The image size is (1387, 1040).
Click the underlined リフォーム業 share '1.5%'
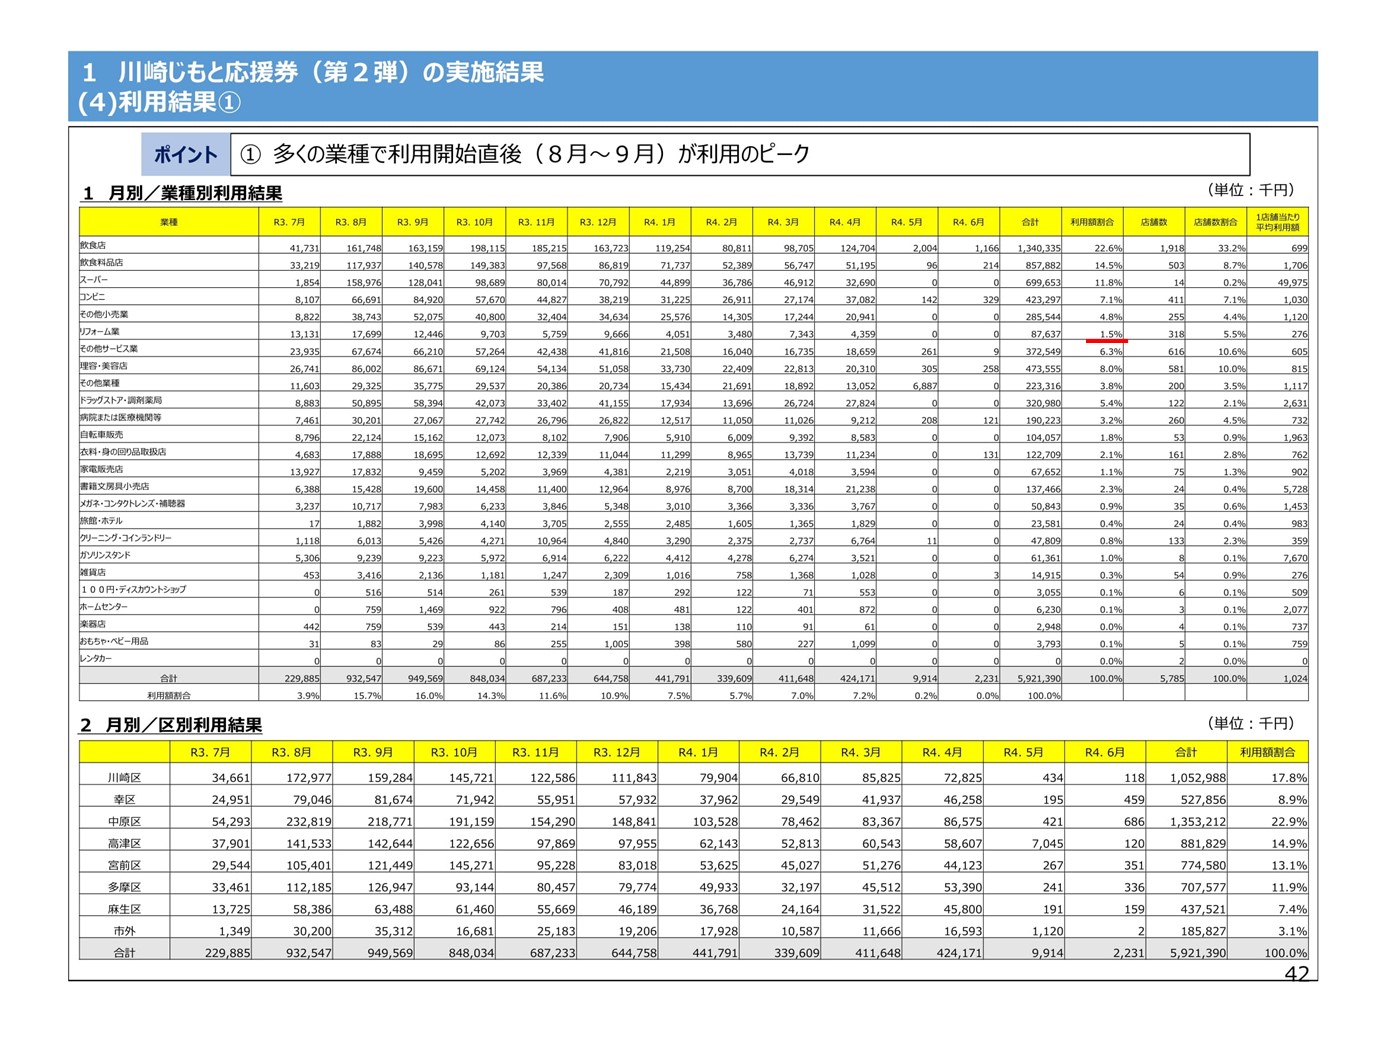[x=1110, y=334]
